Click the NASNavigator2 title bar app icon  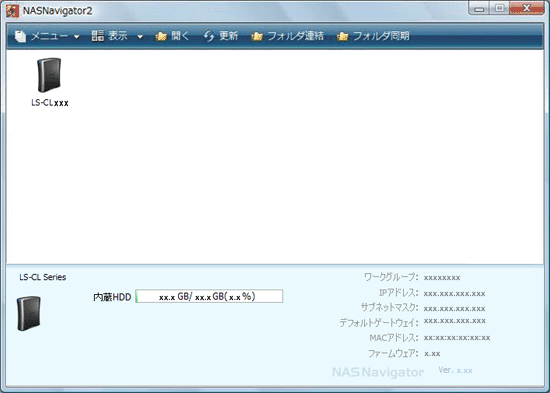[x=12, y=11]
